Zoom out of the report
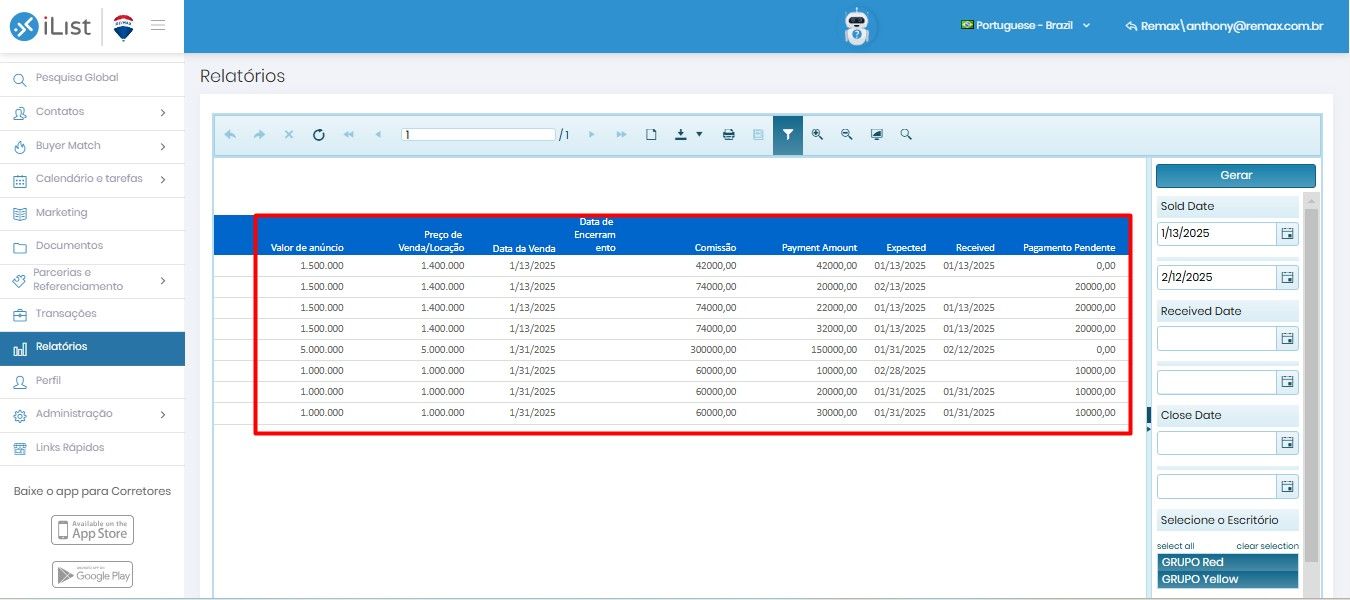1350x600 pixels. pos(847,135)
